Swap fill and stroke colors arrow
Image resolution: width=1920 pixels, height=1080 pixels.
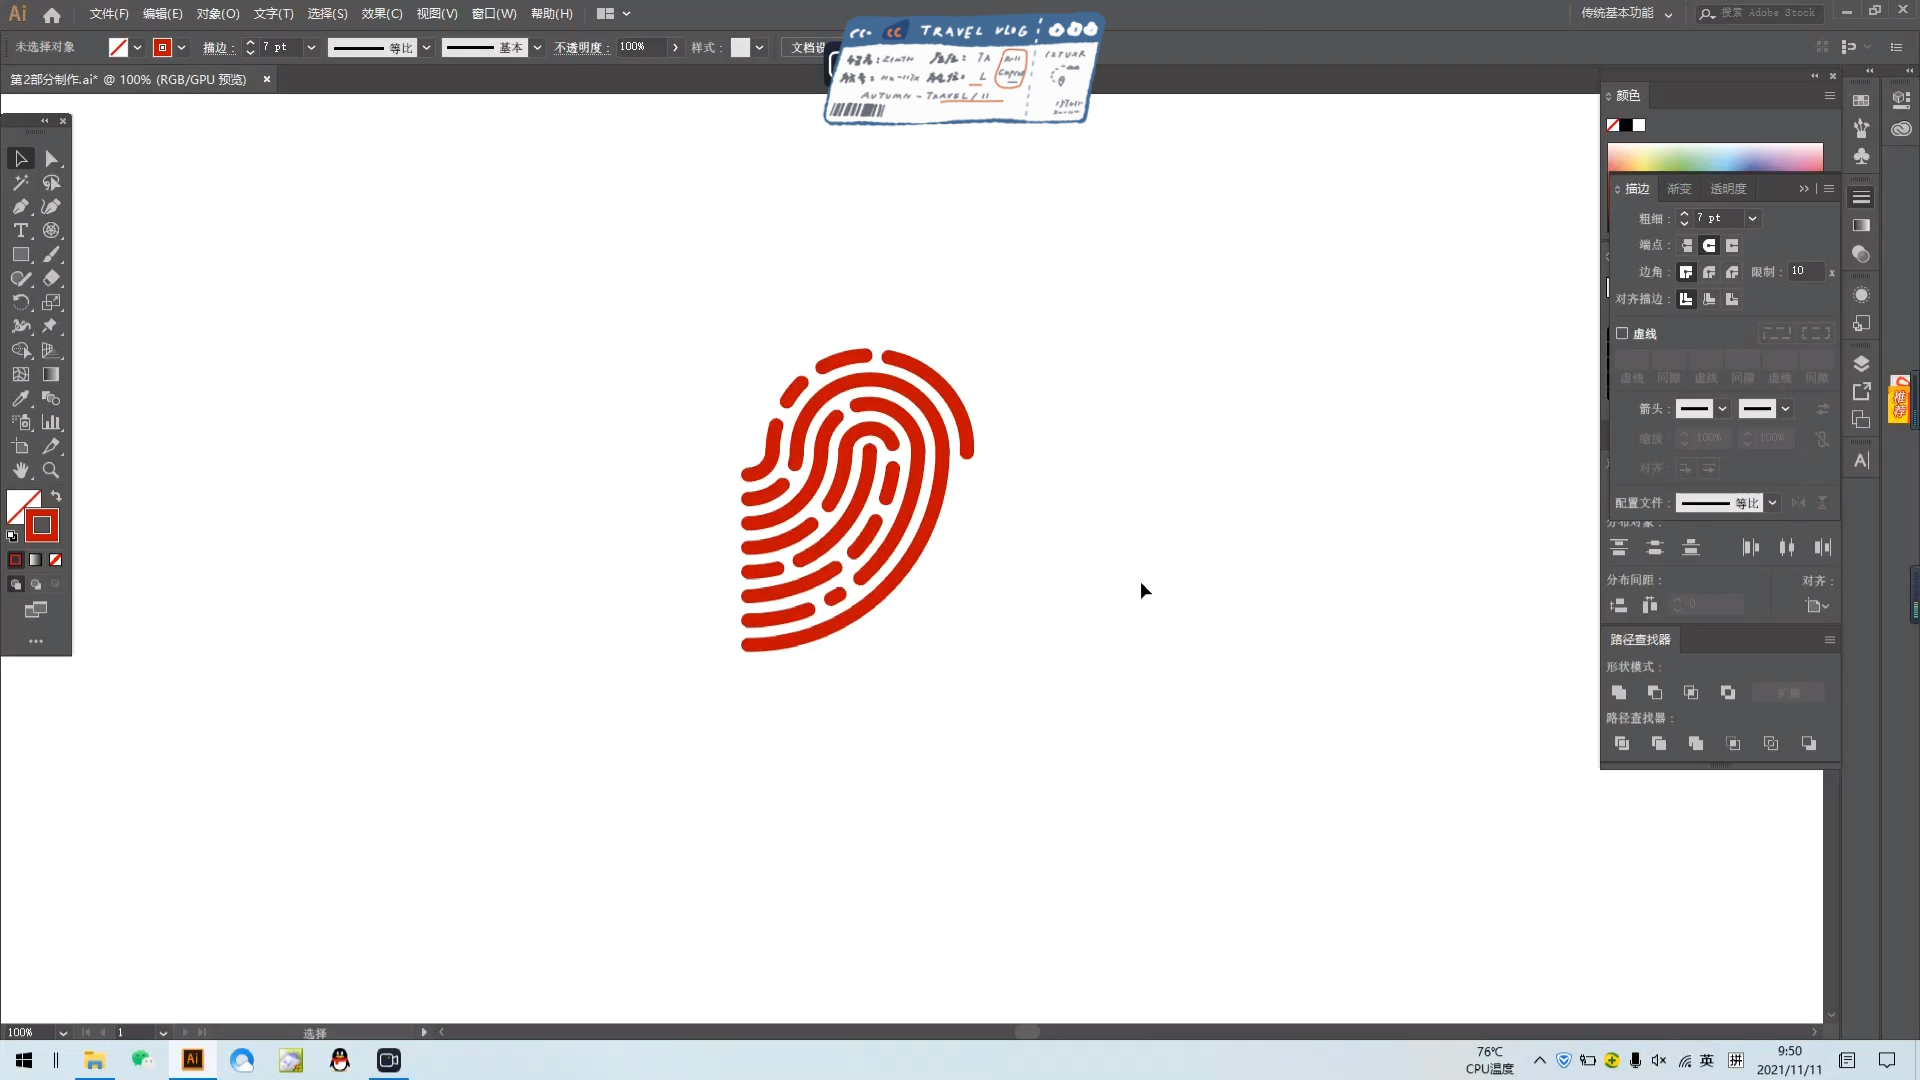pos(57,496)
